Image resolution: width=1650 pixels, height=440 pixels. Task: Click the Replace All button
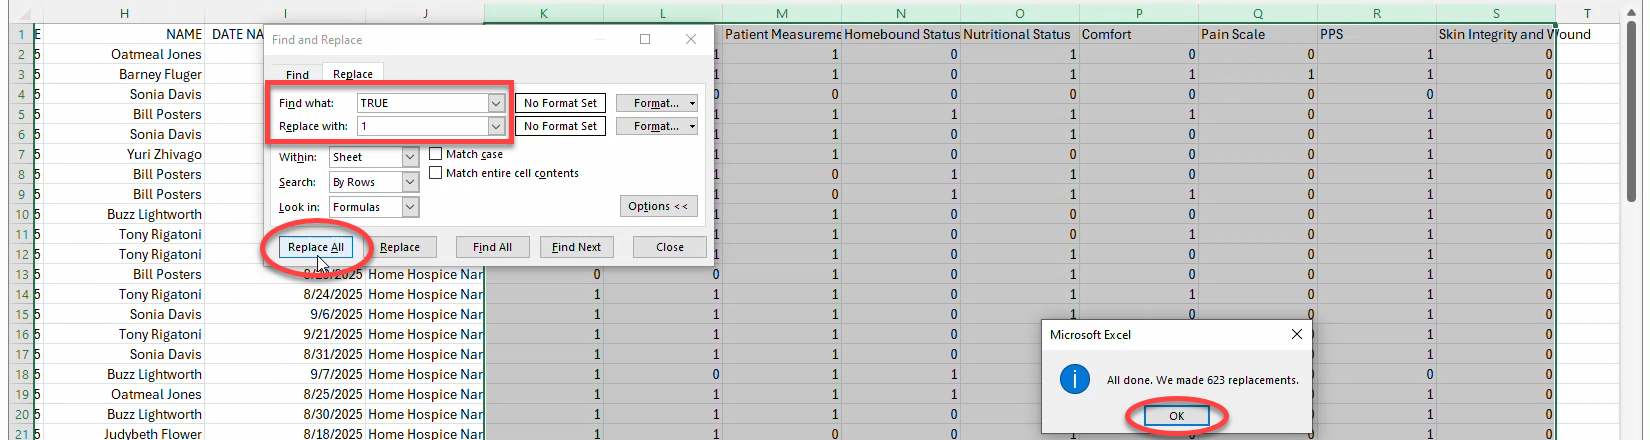click(315, 247)
